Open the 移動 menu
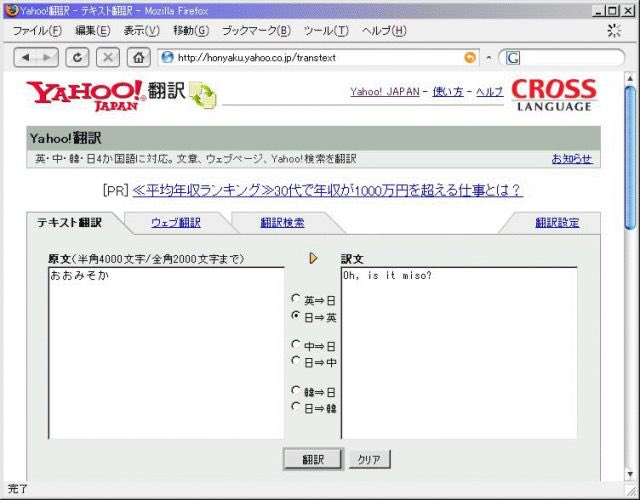 coord(191,31)
